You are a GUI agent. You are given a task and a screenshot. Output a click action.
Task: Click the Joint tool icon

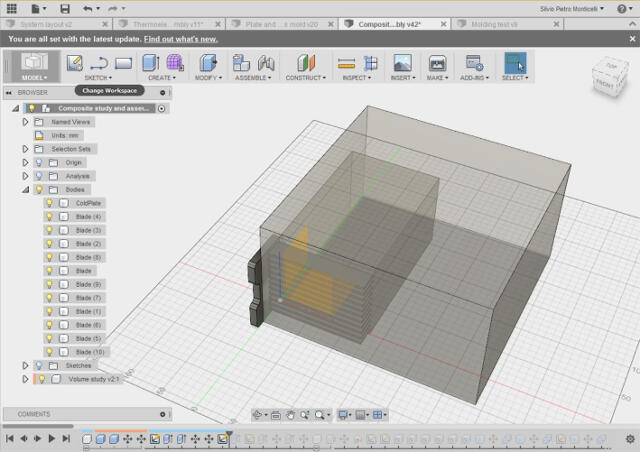266,63
